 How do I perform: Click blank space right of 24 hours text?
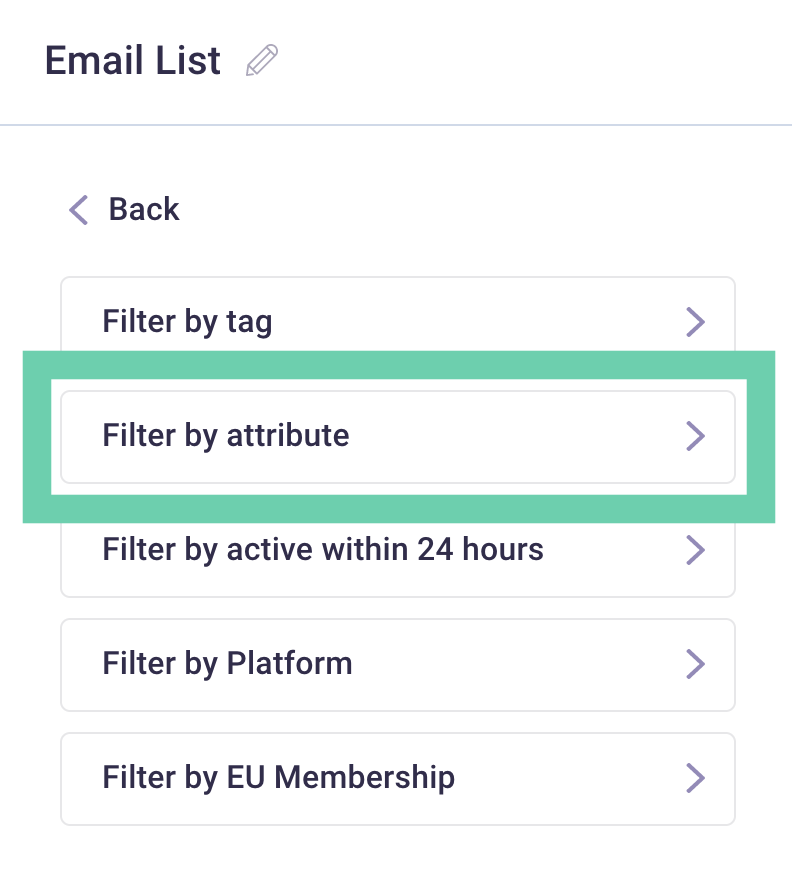pos(613,550)
